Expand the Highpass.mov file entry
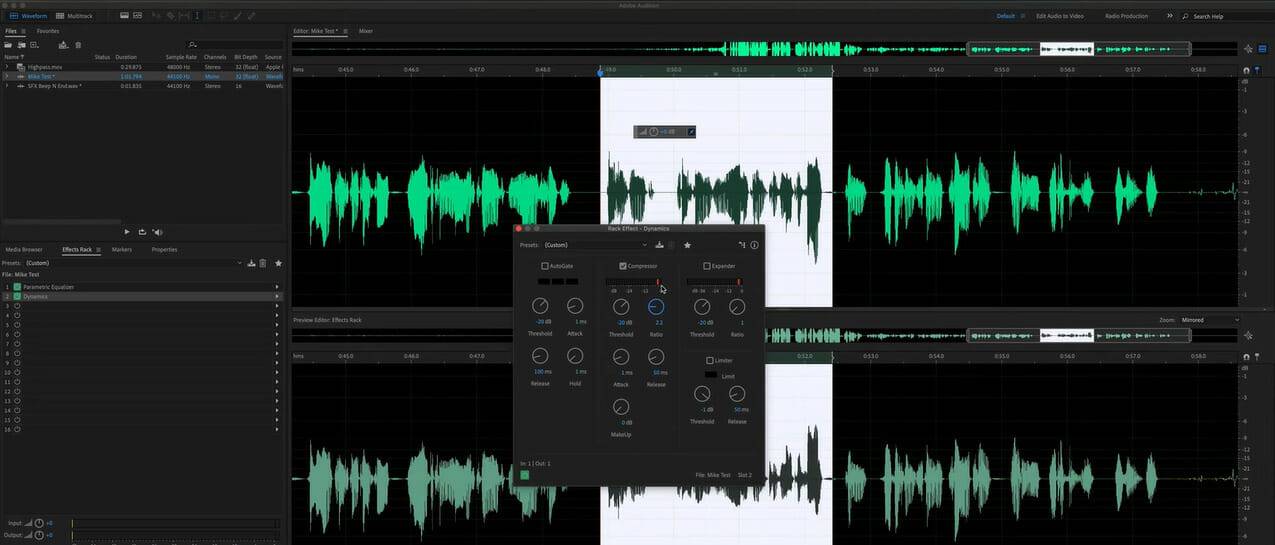Screen dimensions: 1275x545 [x=7, y=67]
